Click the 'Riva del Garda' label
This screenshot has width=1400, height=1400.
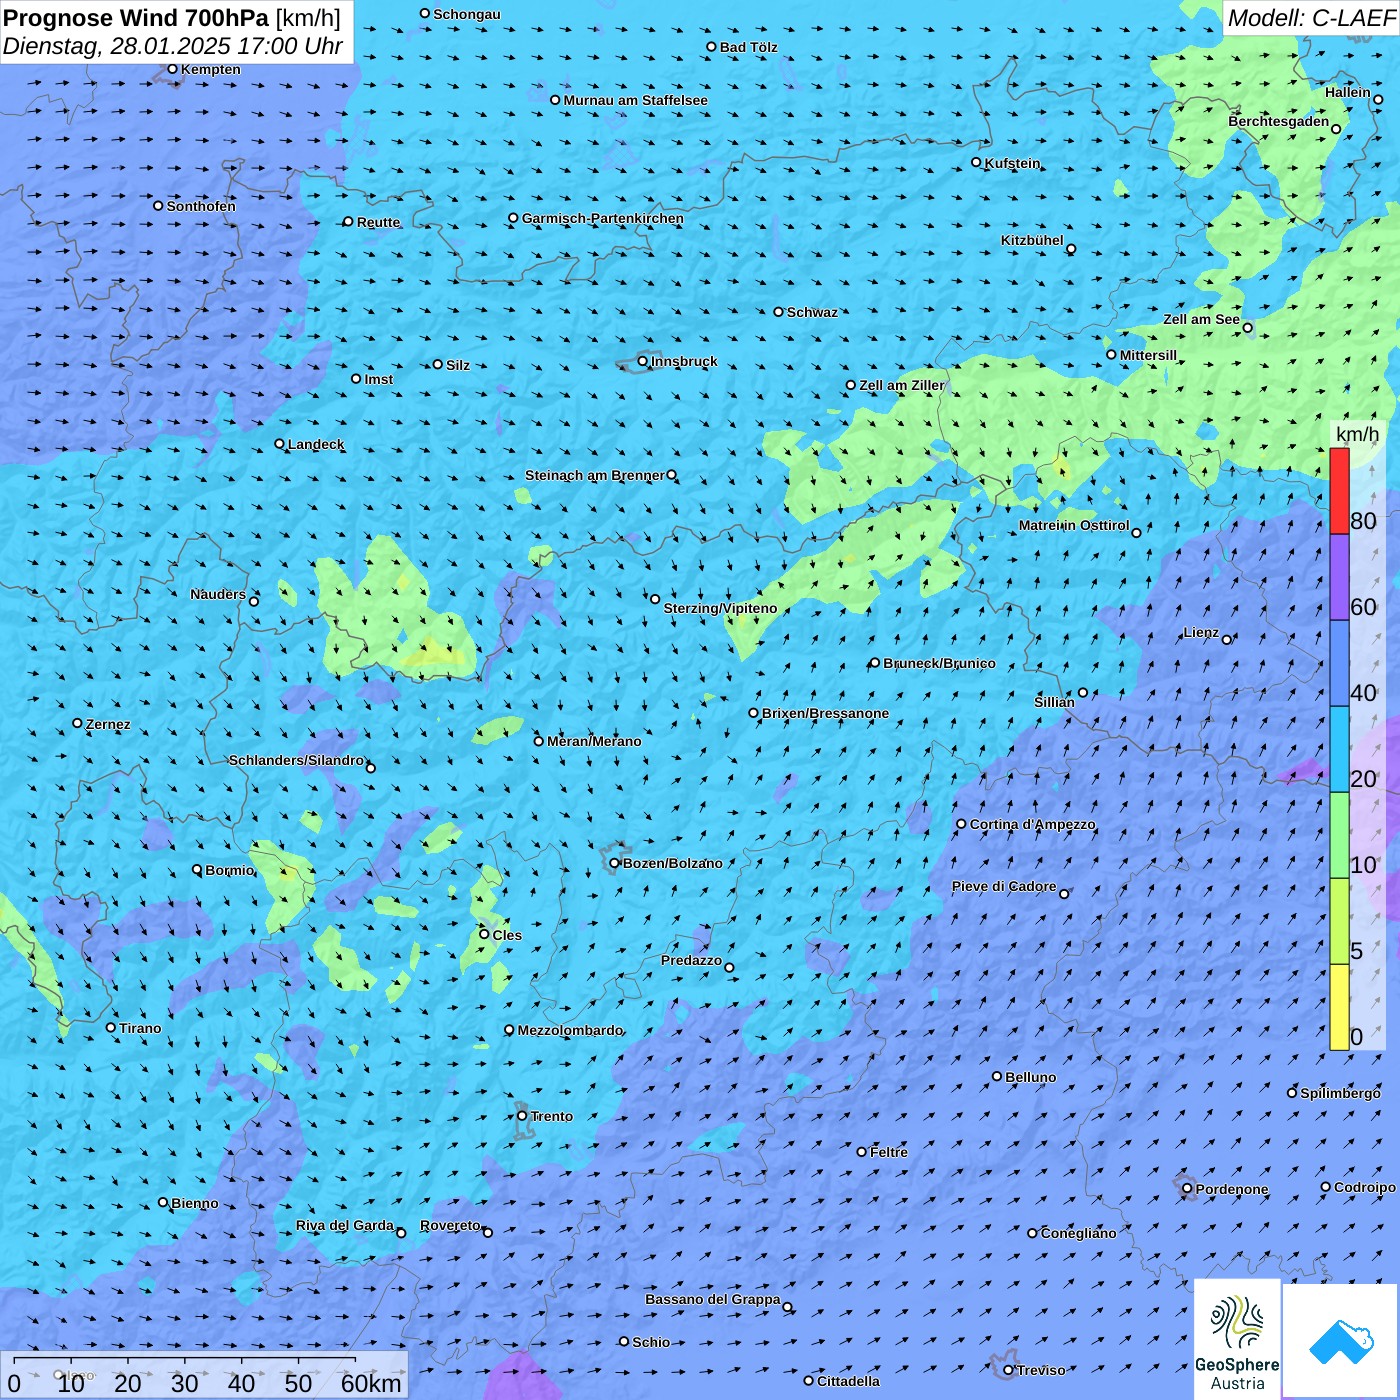(345, 1225)
